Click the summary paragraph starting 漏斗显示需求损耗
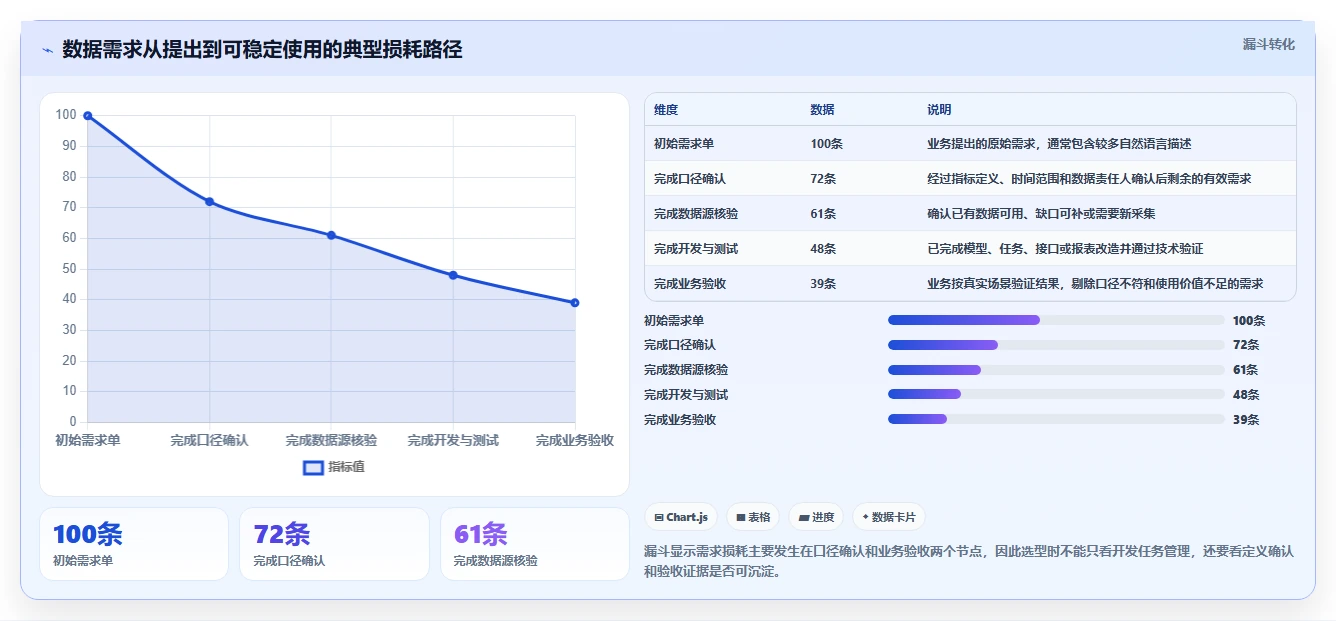The height and width of the screenshot is (621, 1336). pyautogui.click(x=969, y=562)
